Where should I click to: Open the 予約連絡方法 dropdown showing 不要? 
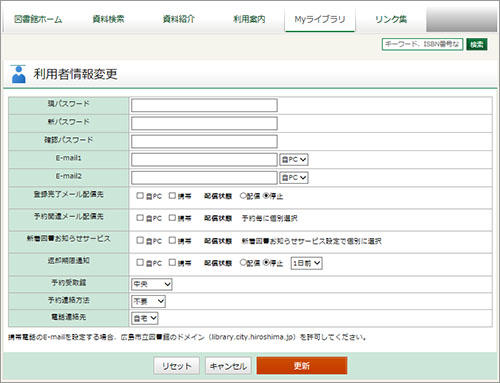click(x=148, y=301)
